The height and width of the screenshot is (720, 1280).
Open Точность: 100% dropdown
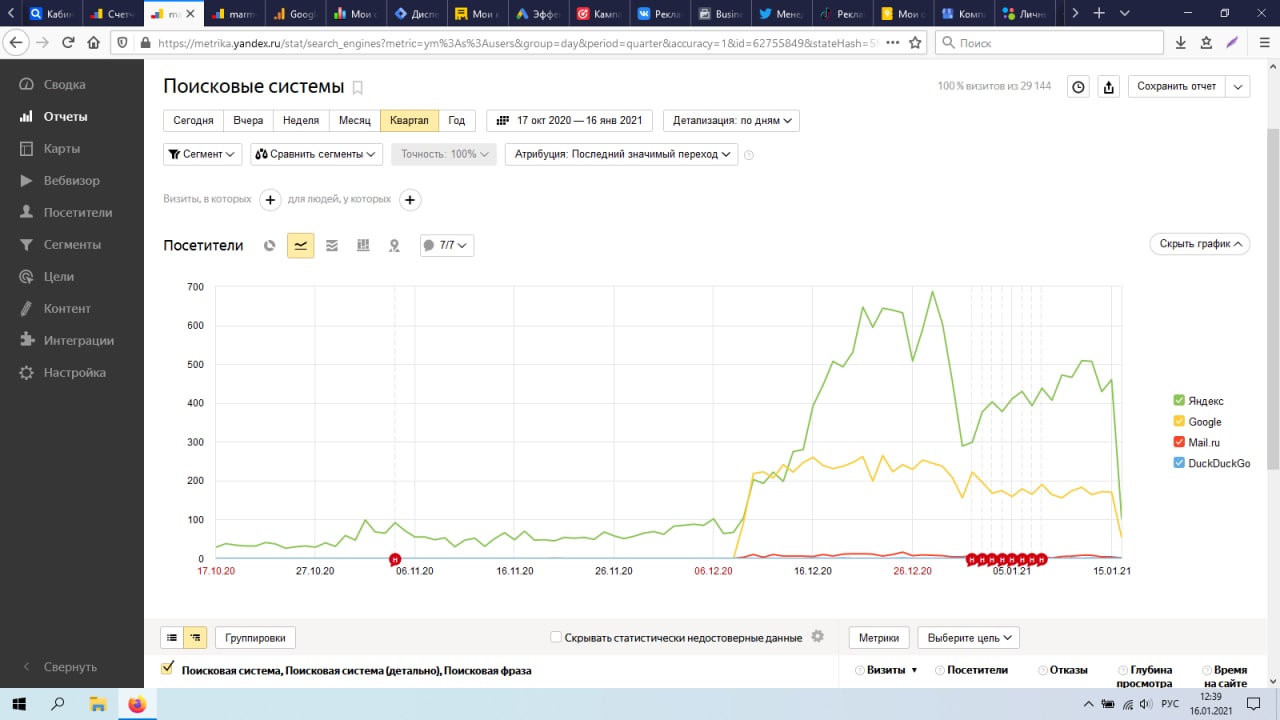pos(444,154)
